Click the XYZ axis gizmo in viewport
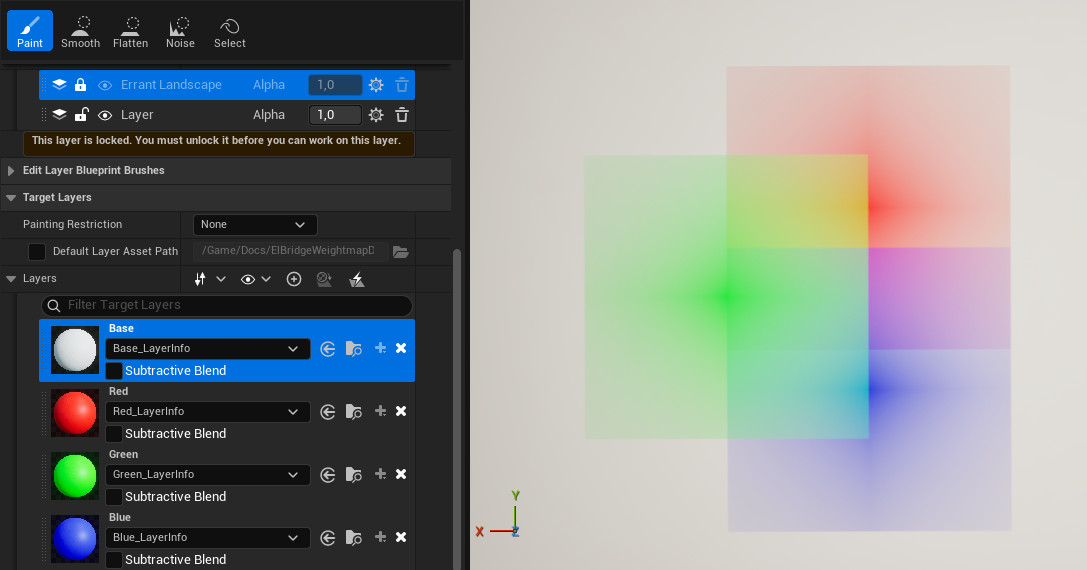The height and width of the screenshot is (570, 1087). (499, 516)
